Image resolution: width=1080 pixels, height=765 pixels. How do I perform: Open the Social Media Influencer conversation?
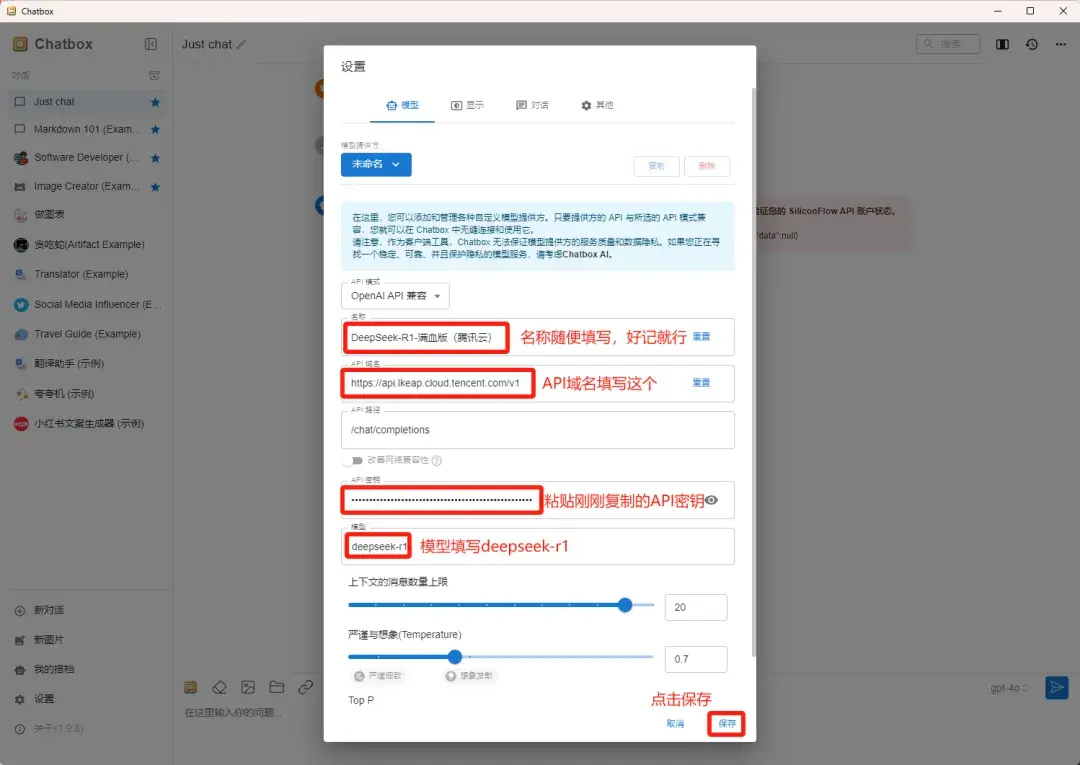pos(86,304)
